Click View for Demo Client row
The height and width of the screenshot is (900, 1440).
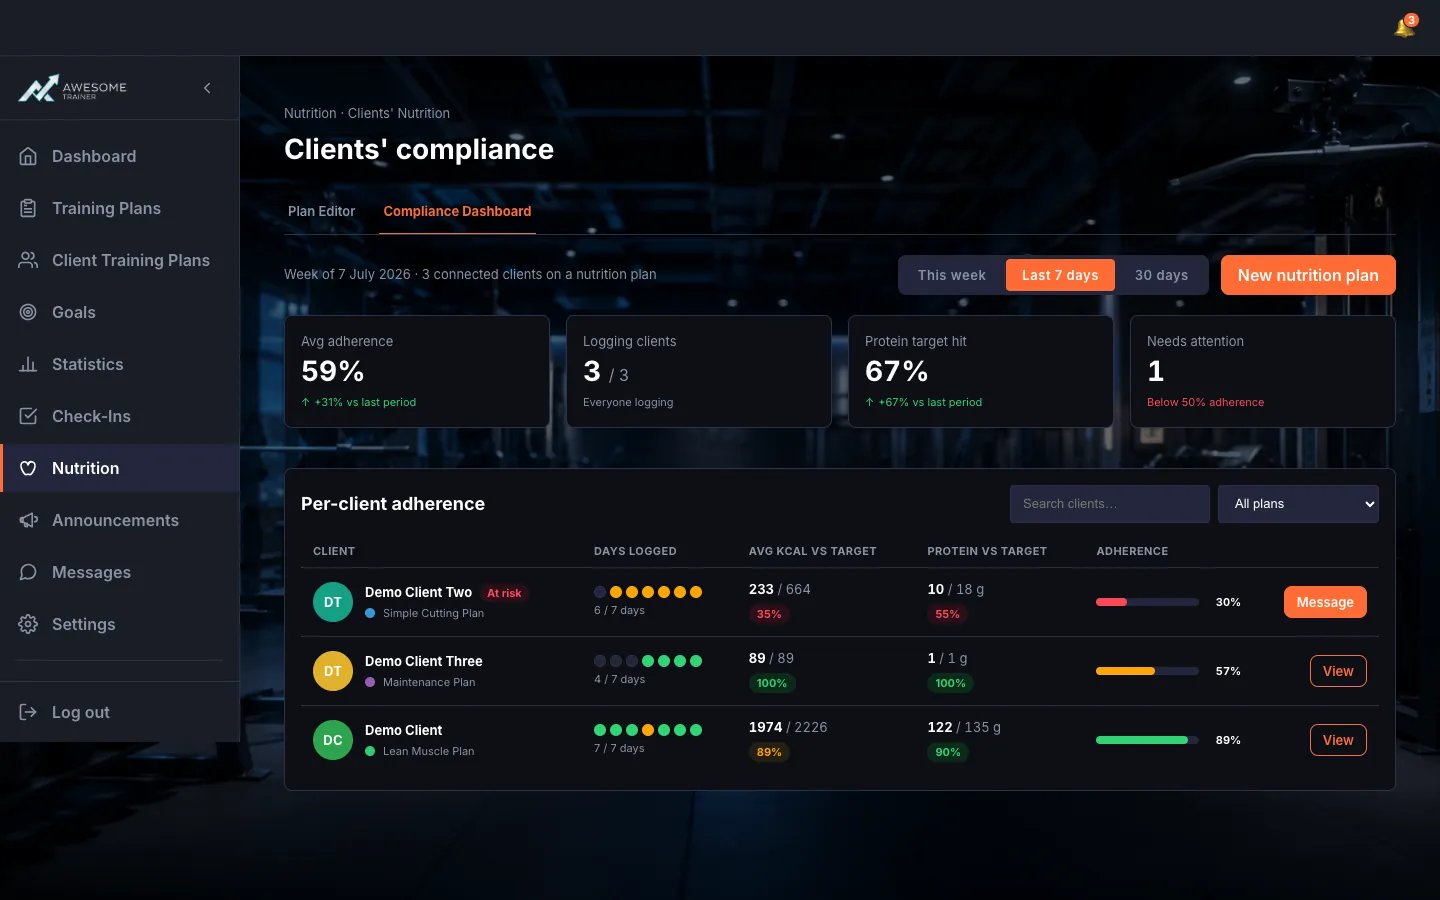[x=1338, y=740]
